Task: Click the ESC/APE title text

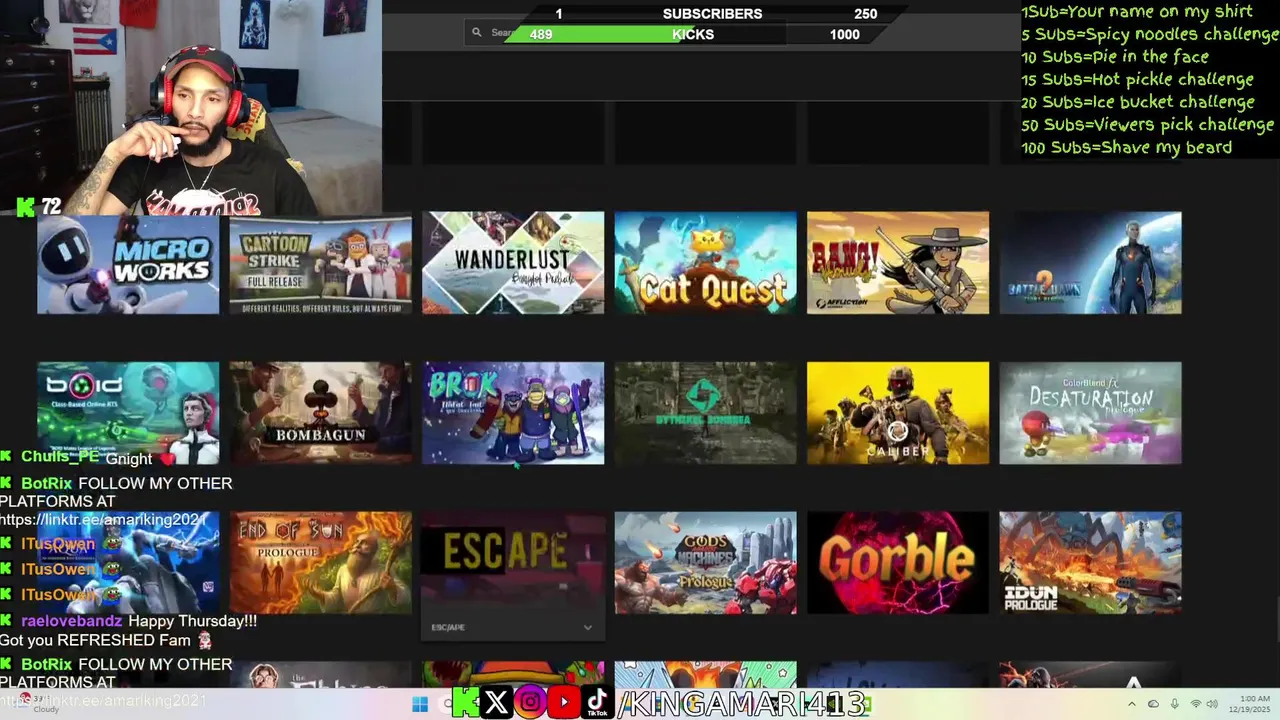Action: pos(448,628)
